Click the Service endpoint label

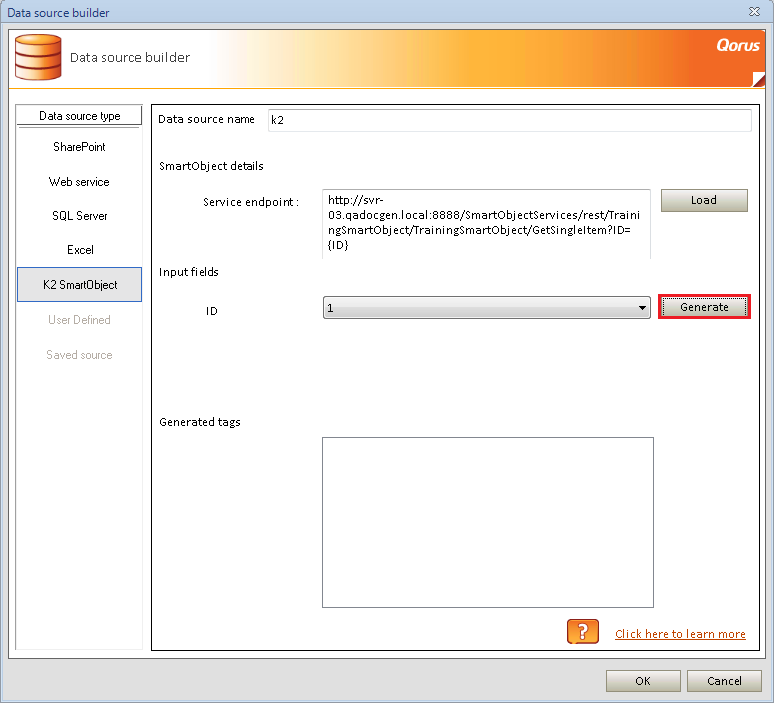click(251, 202)
